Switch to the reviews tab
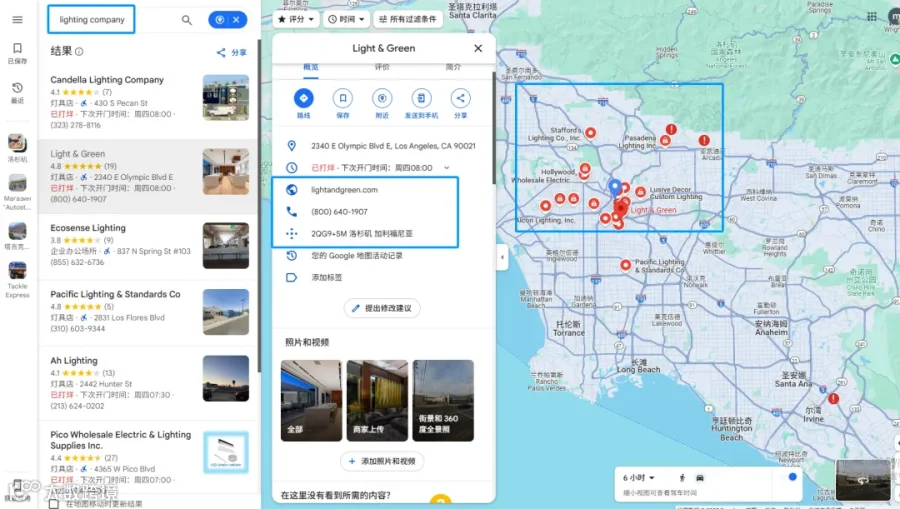This screenshot has height=509, width=900. (x=382, y=67)
